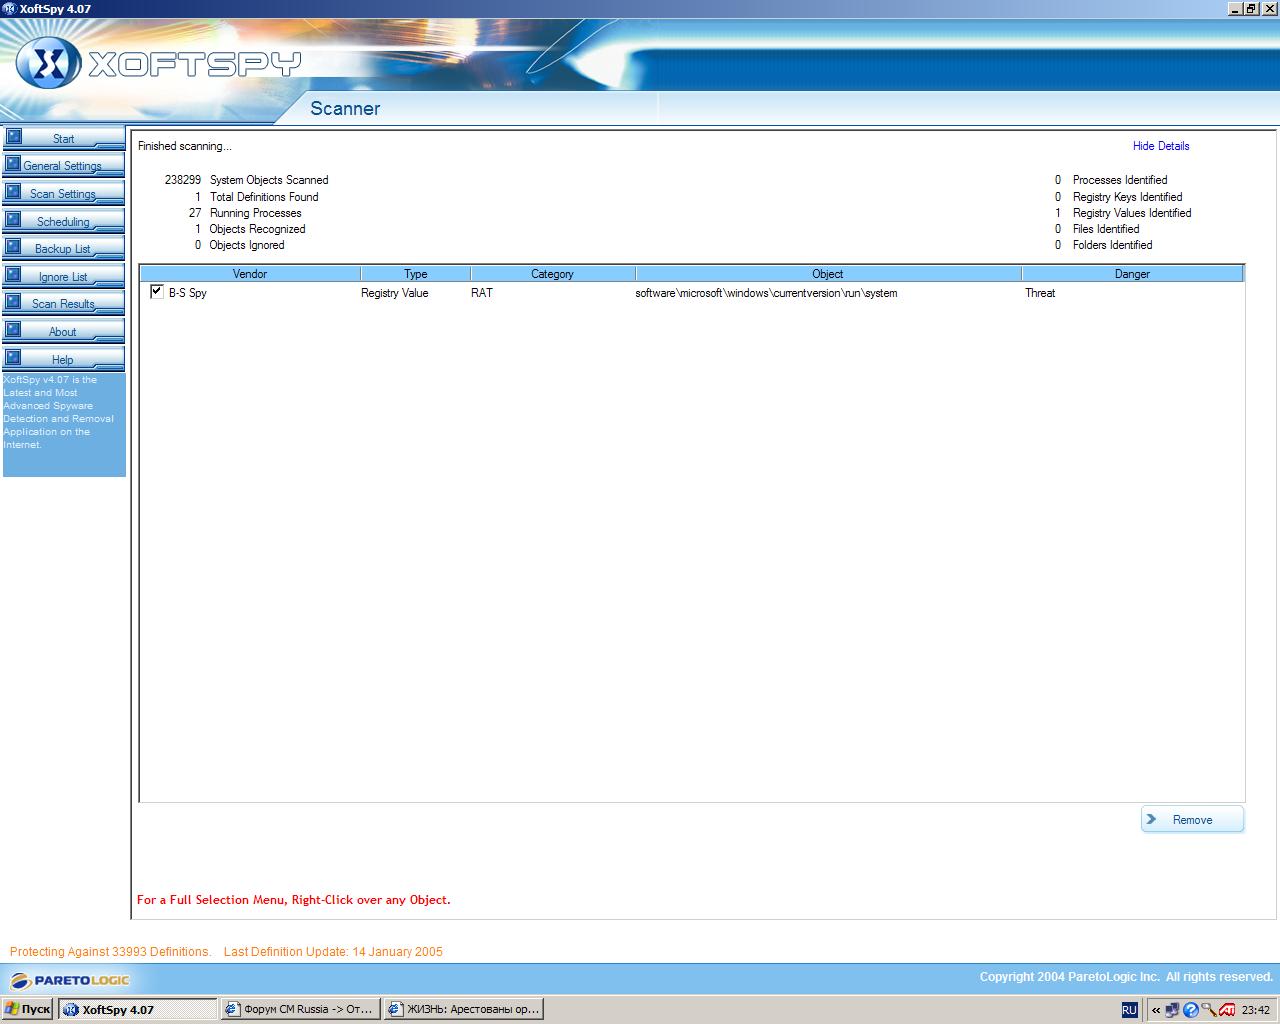Click the red 'For a Full Selection Menu' hint

pyautogui.click(x=294, y=900)
